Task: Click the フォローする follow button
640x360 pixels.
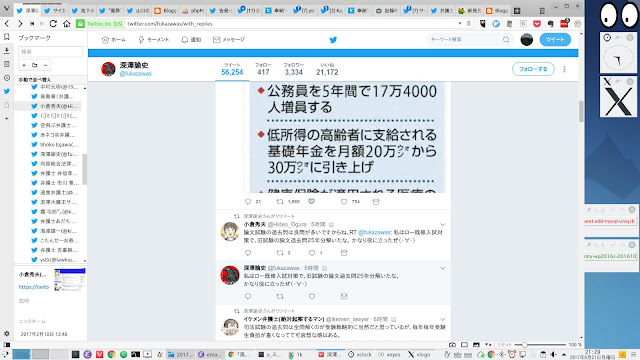Action: click(533, 69)
